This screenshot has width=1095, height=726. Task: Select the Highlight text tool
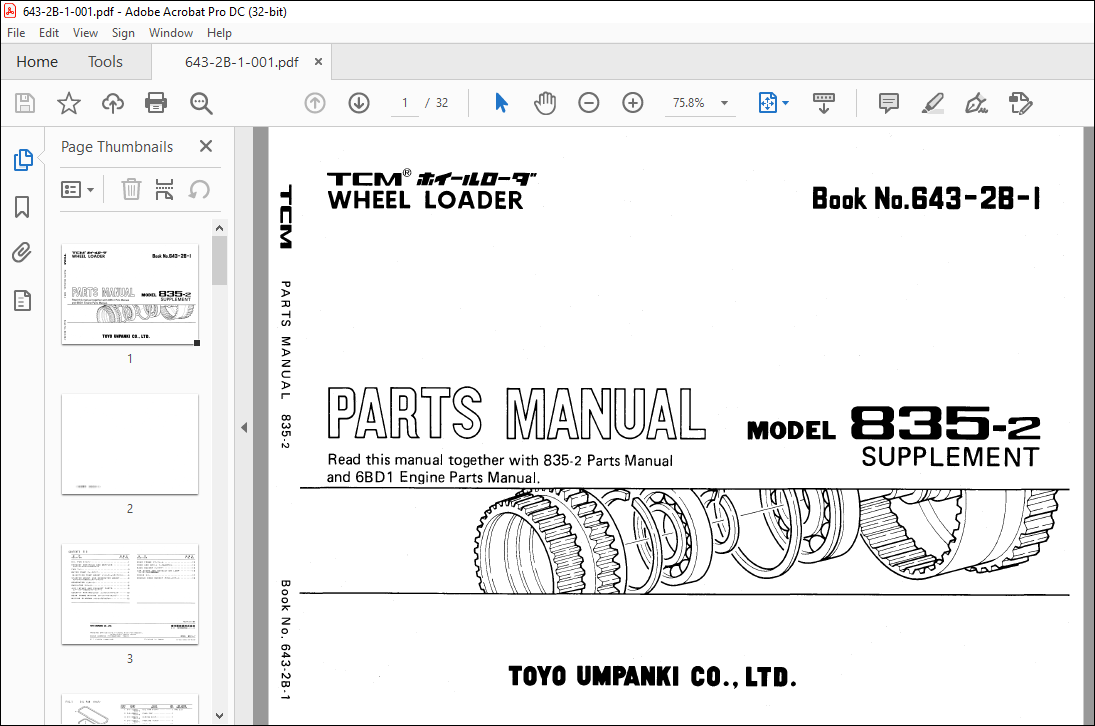(x=933, y=103)
